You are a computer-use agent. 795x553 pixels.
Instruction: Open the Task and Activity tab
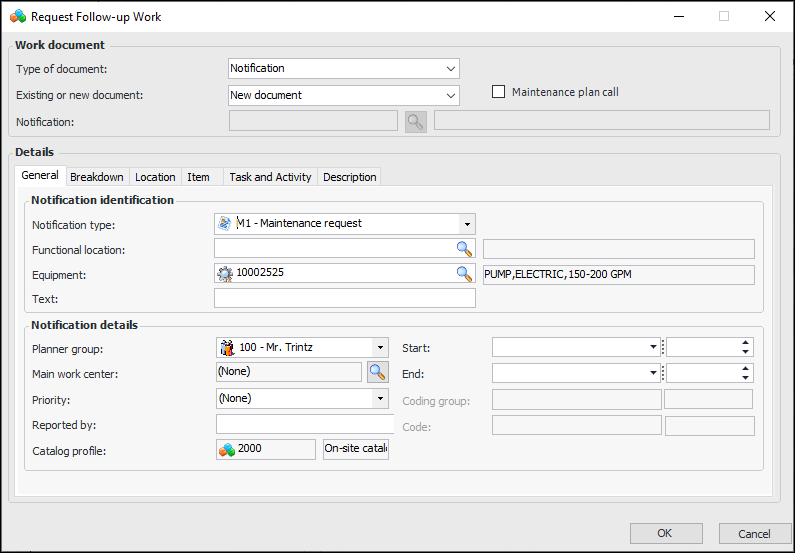coord(270,177)
